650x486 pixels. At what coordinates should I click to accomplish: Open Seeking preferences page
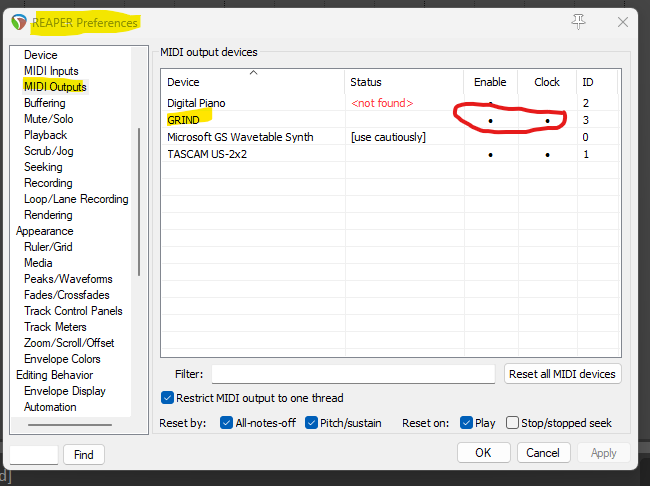43,167
